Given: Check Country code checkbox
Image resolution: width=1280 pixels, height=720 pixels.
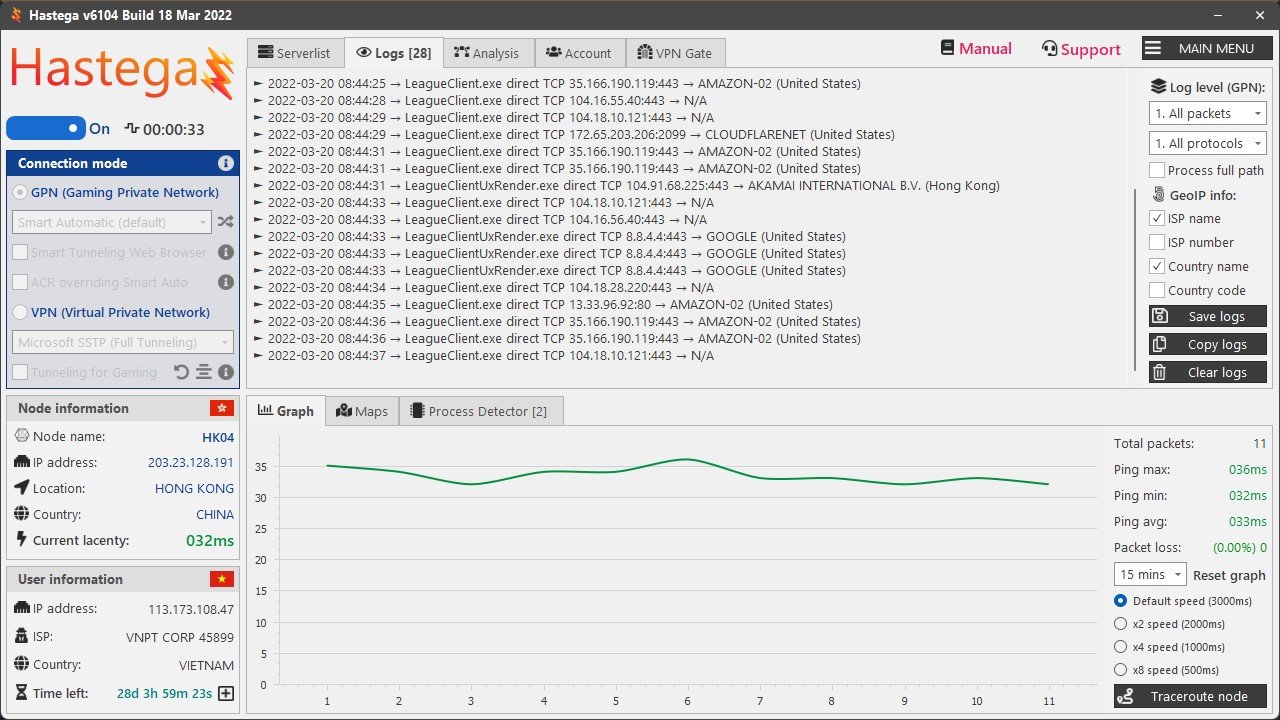Looking at the screenshot, I should tap(1157, 290).
